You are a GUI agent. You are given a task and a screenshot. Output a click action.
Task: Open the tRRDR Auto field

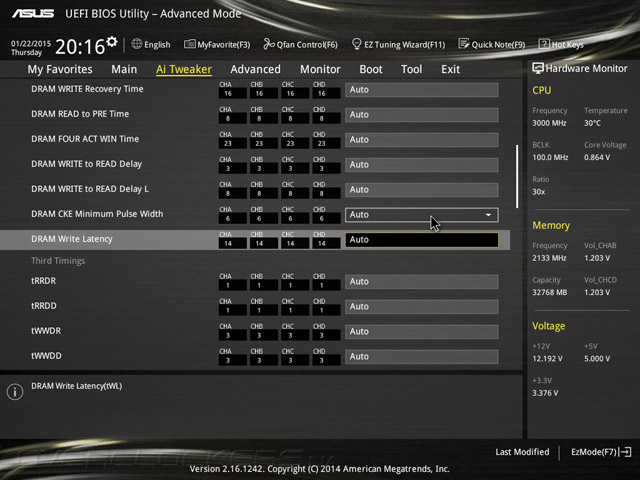tap(422, 282)
